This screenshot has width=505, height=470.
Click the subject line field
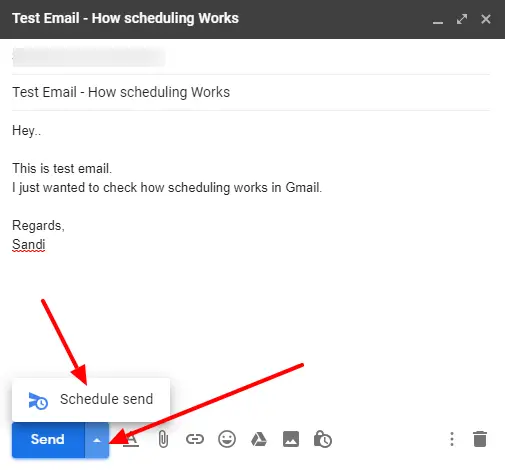click(x=251, y=92)
